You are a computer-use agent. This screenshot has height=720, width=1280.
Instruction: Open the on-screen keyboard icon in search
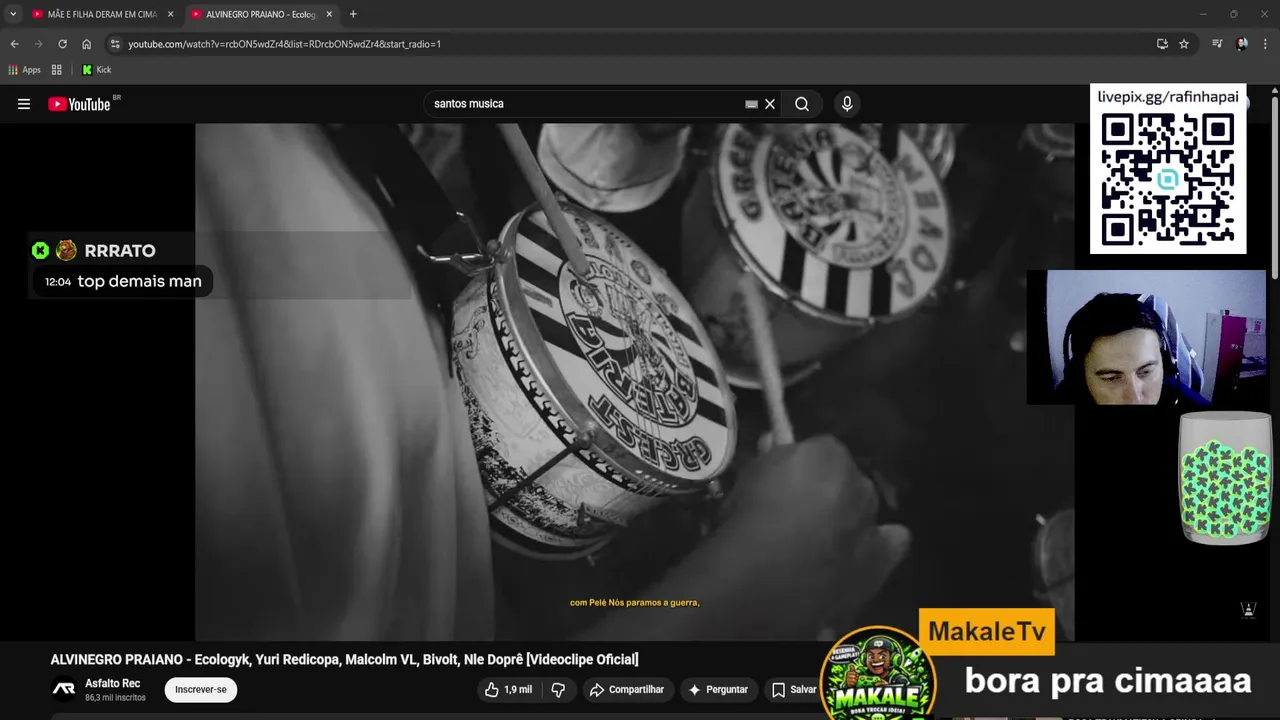[751, 104]
